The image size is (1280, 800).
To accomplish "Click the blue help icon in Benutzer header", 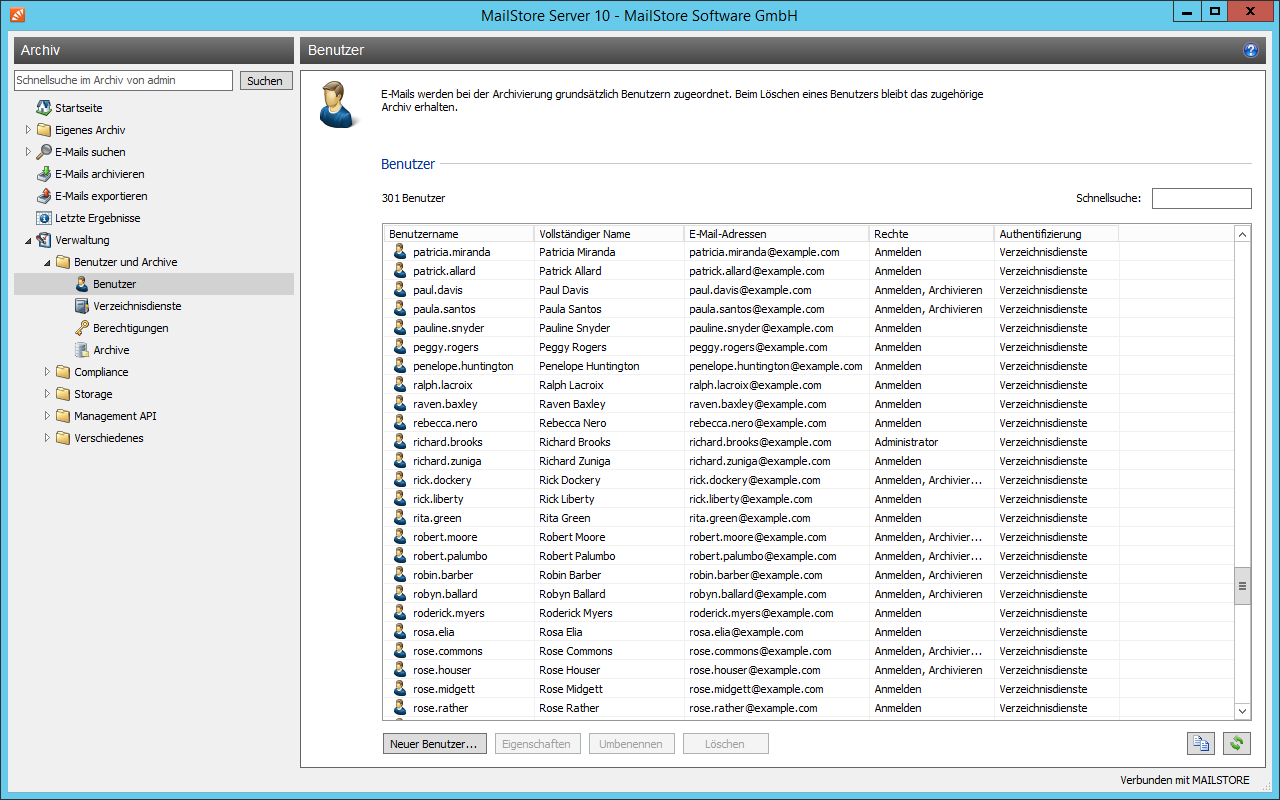I will (x=1250, y=50).
